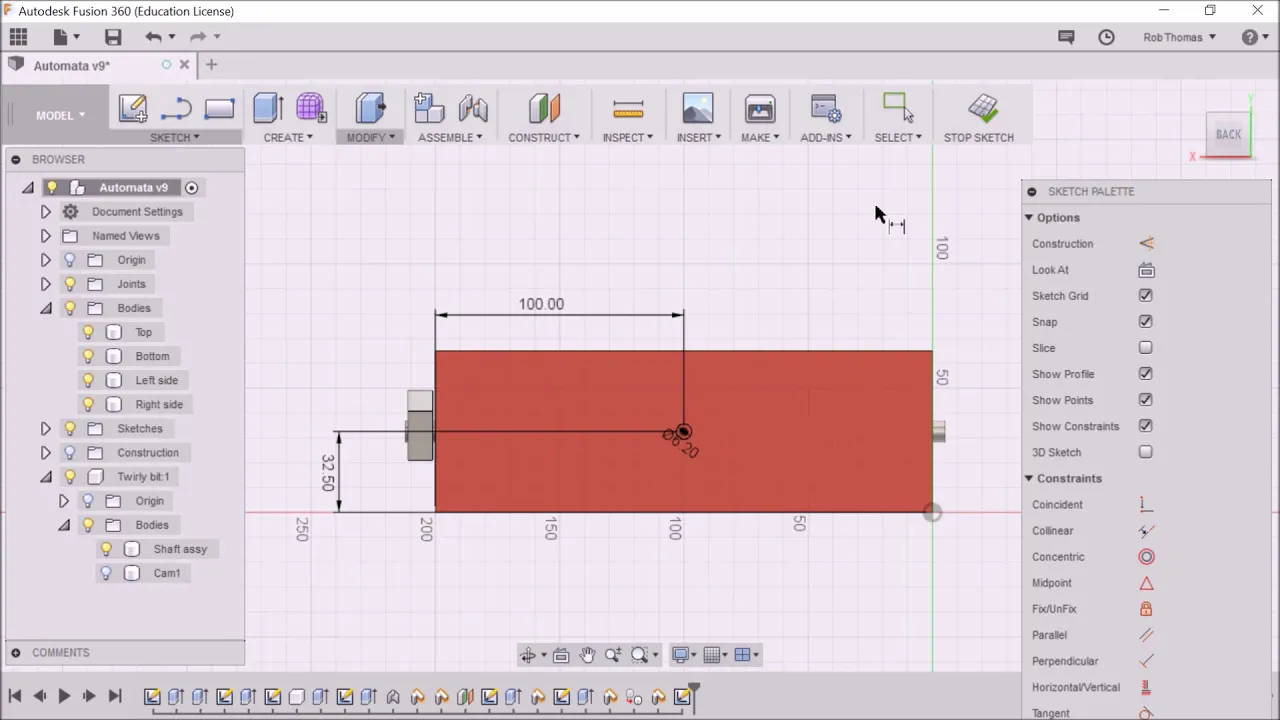
Task: Open the CONSTRUCT menu
Action: [x=544, y=138]
